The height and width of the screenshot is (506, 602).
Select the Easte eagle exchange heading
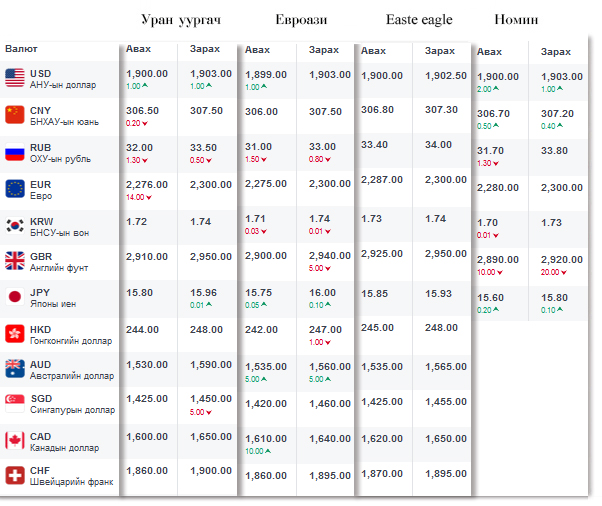[x=419, y=20]
